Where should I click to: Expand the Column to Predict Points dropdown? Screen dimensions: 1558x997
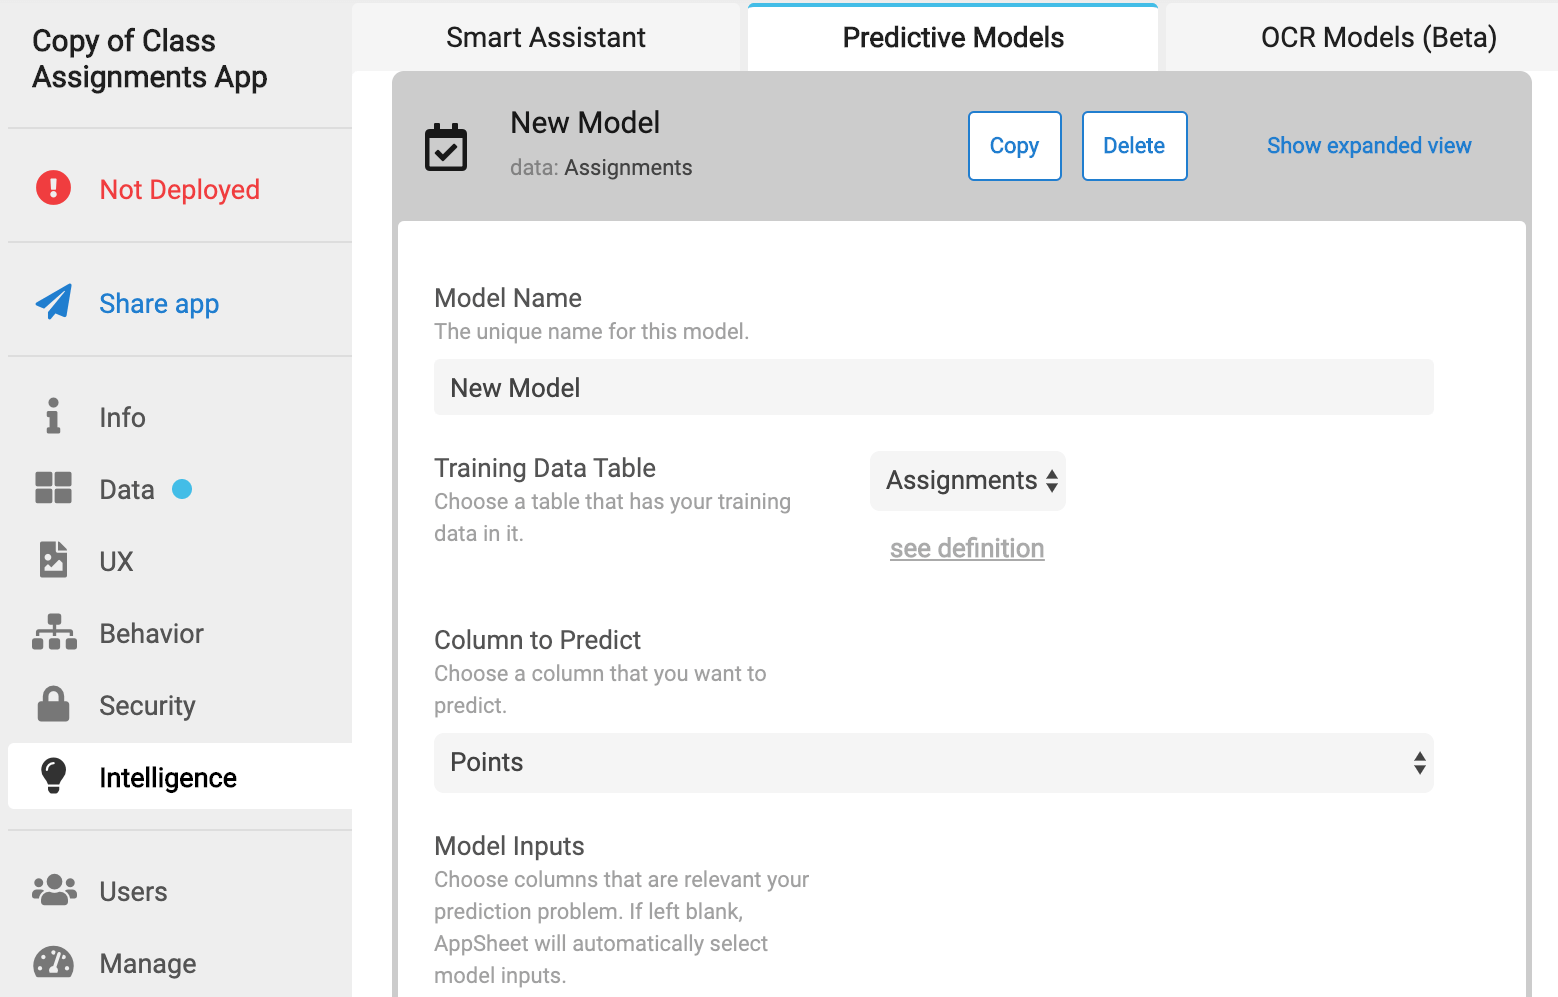click(933, 763)
